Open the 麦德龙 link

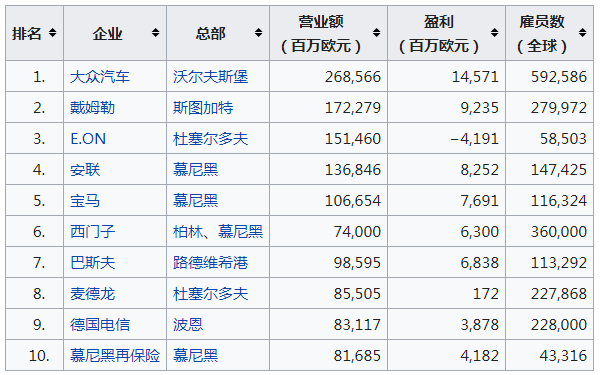tap(92, 294)
